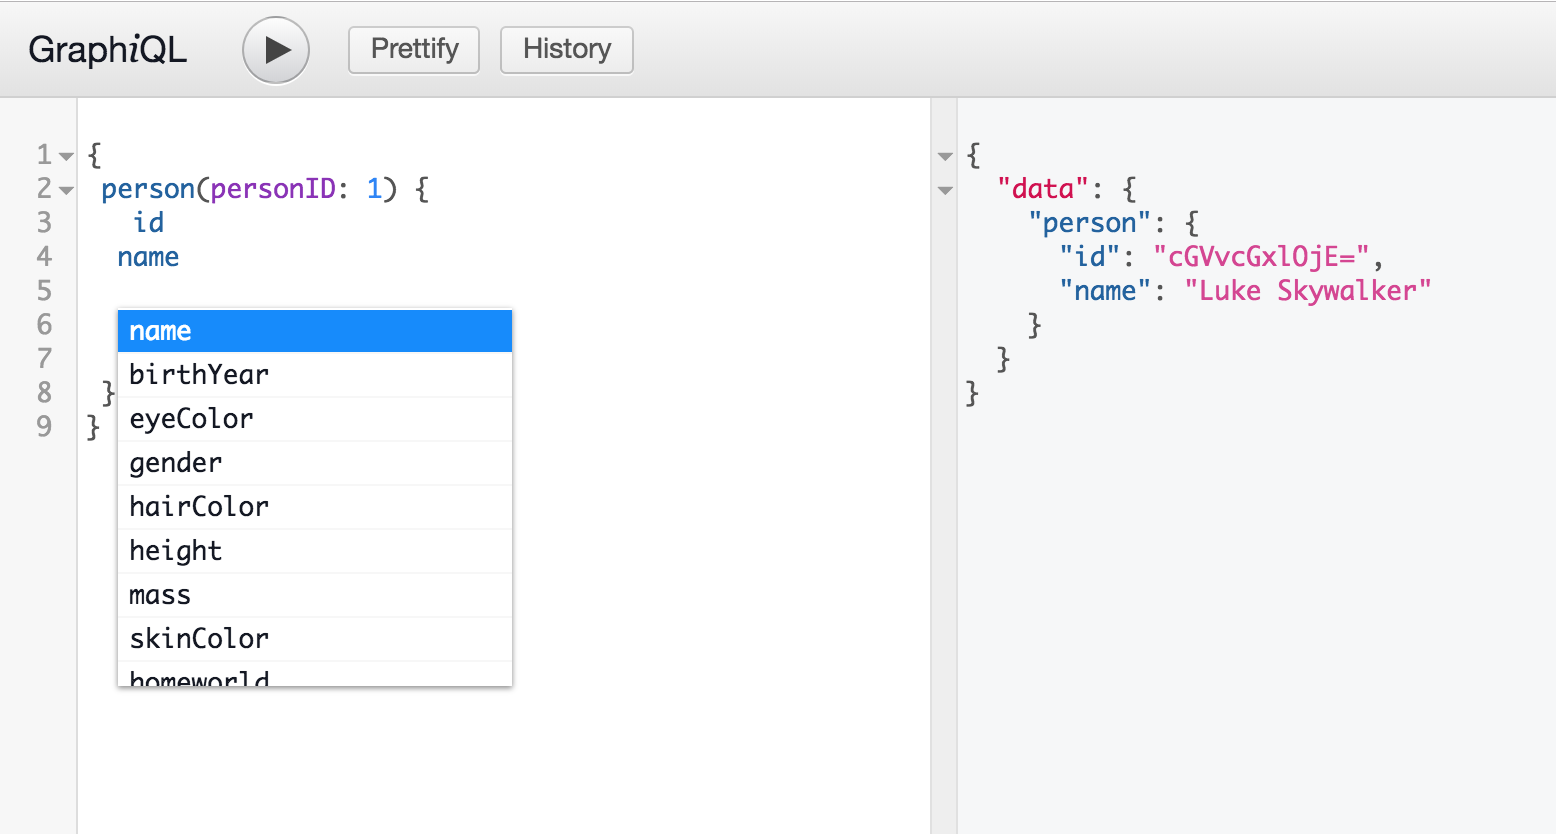This screenshot has width=1556, height=834.
Task: Click the personID argument in the query
Action: tap(272, 189)
